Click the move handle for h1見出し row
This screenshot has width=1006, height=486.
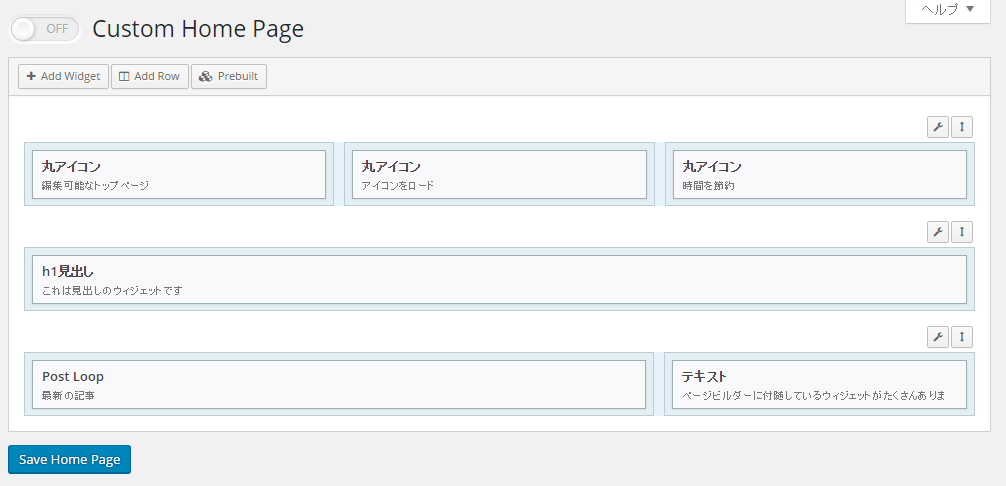[962, 231]
